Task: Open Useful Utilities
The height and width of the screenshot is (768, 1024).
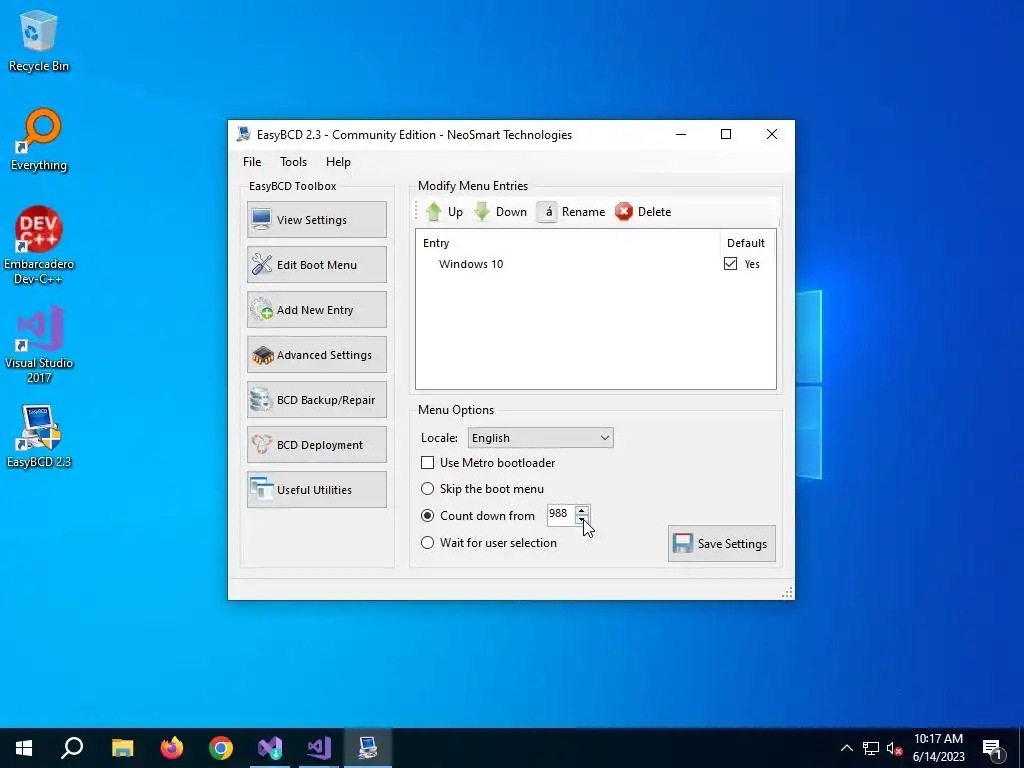Action: click(x=317, y=490)
